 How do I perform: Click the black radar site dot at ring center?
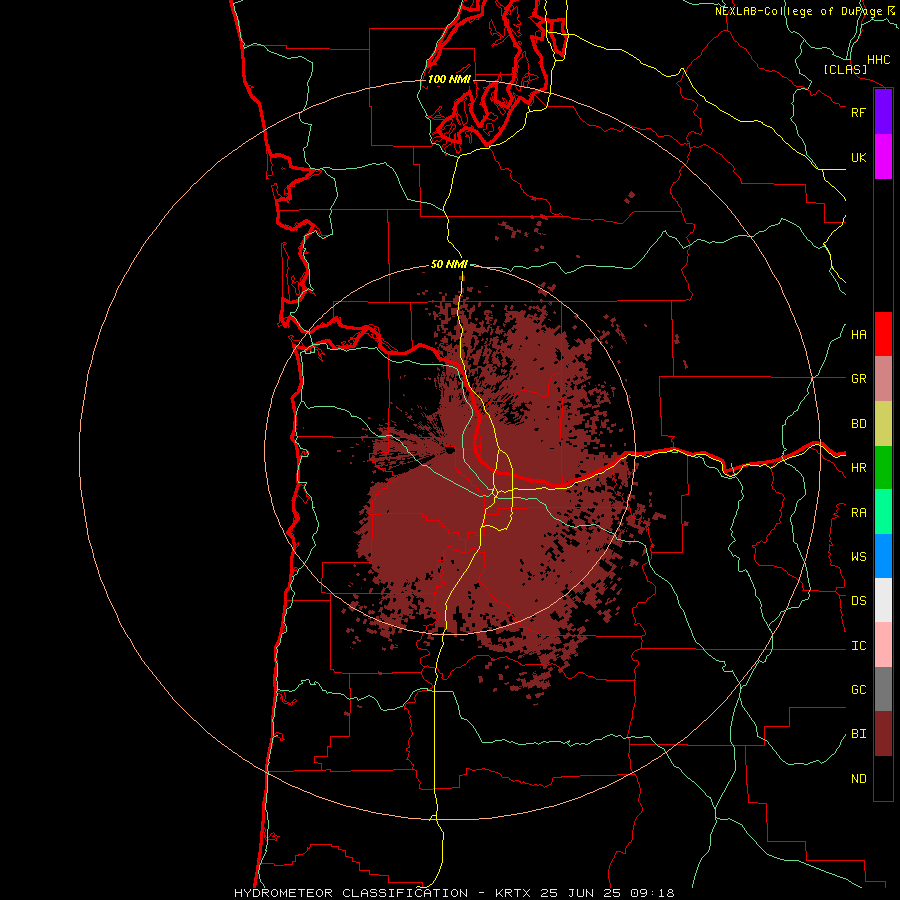pos(449,451)
